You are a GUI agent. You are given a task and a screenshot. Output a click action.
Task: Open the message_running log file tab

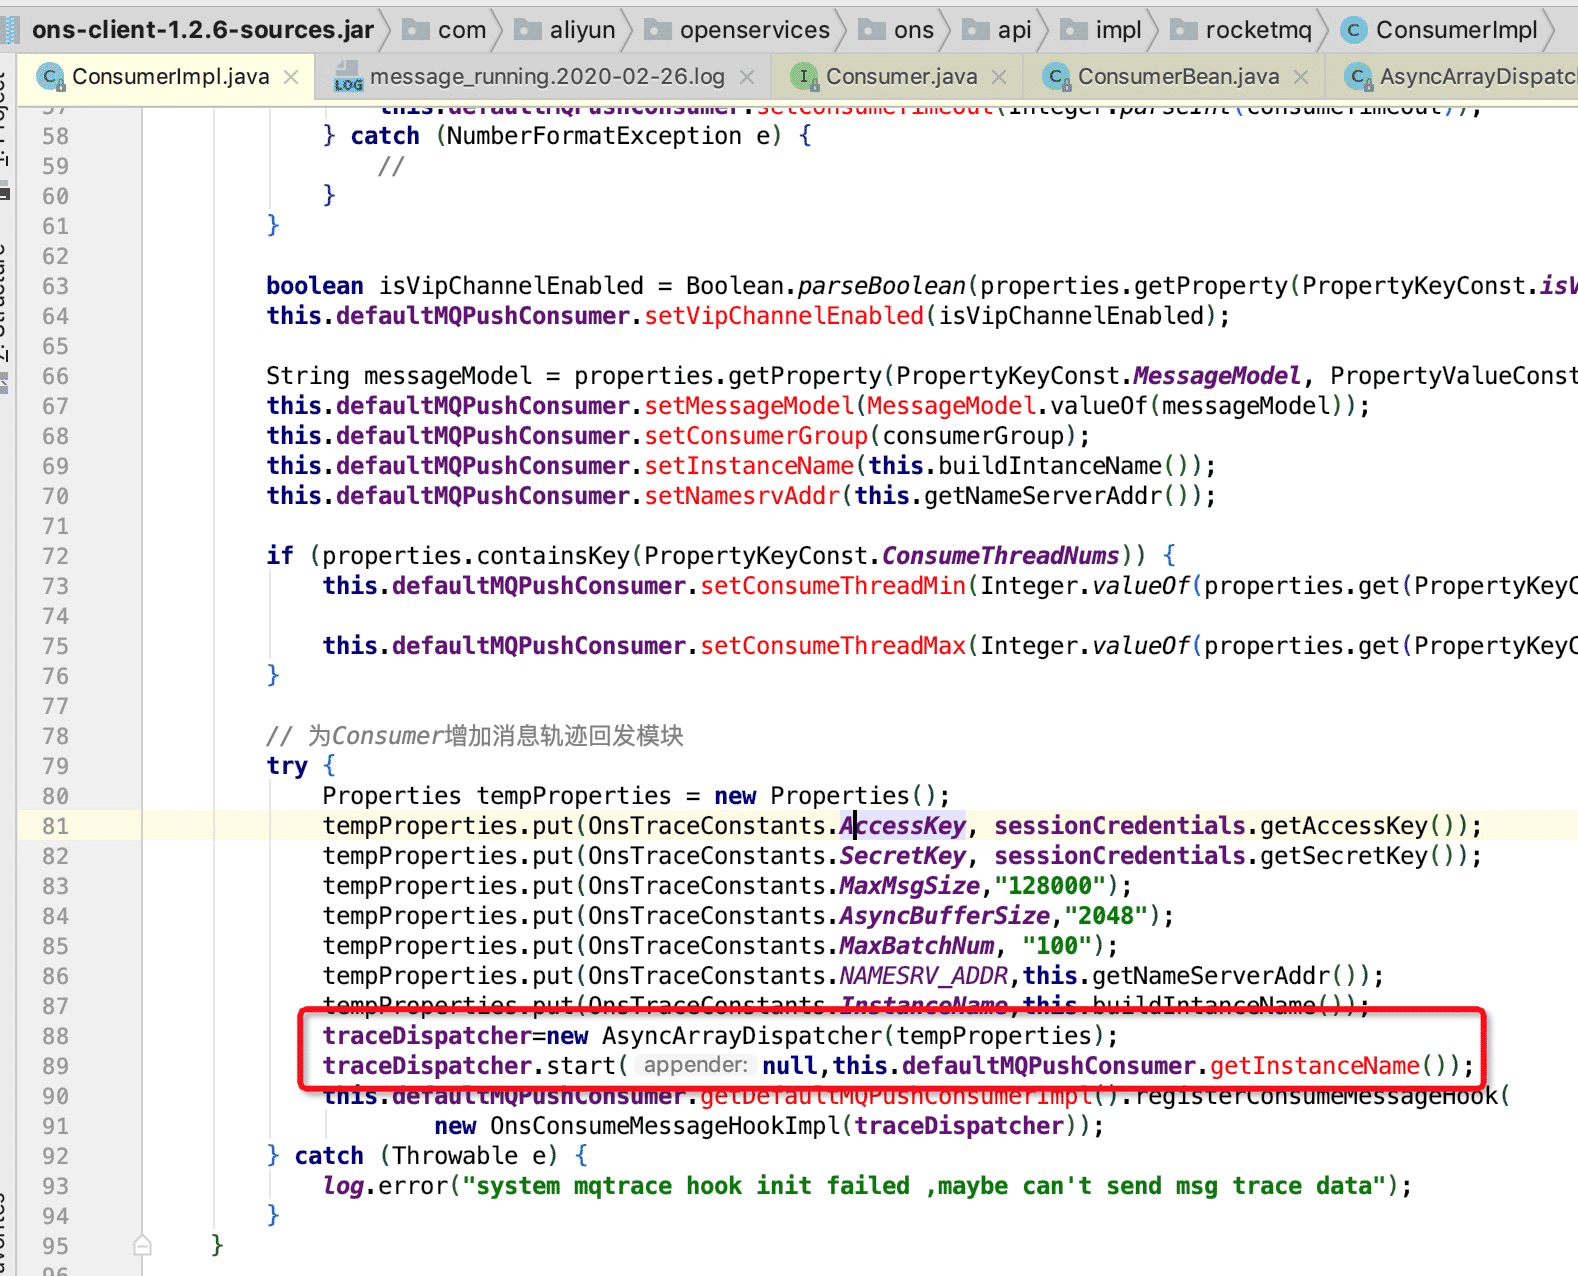[x=547, y=77]
